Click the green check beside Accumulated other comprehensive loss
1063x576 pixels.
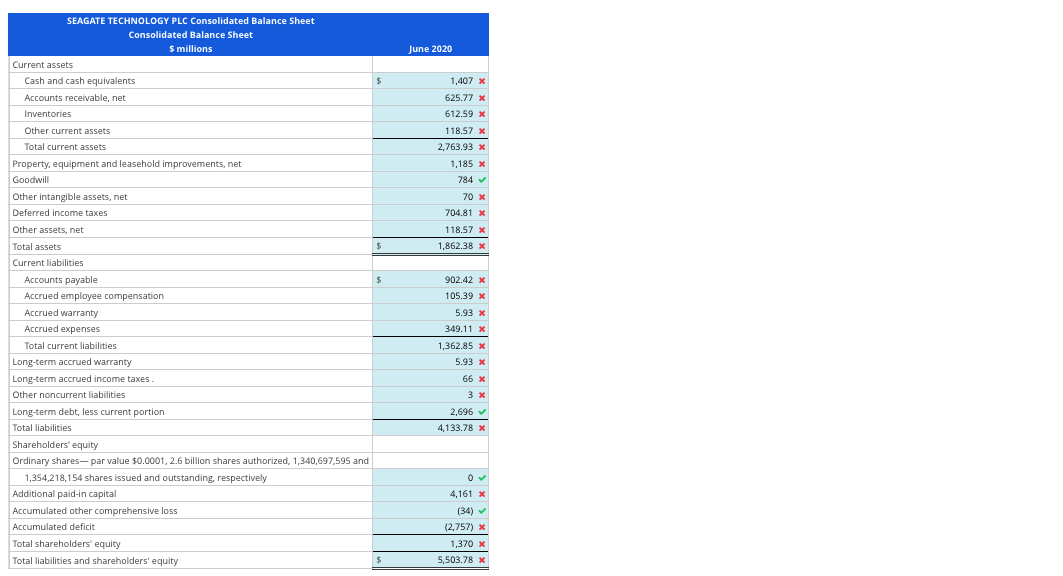click(482, 511)
